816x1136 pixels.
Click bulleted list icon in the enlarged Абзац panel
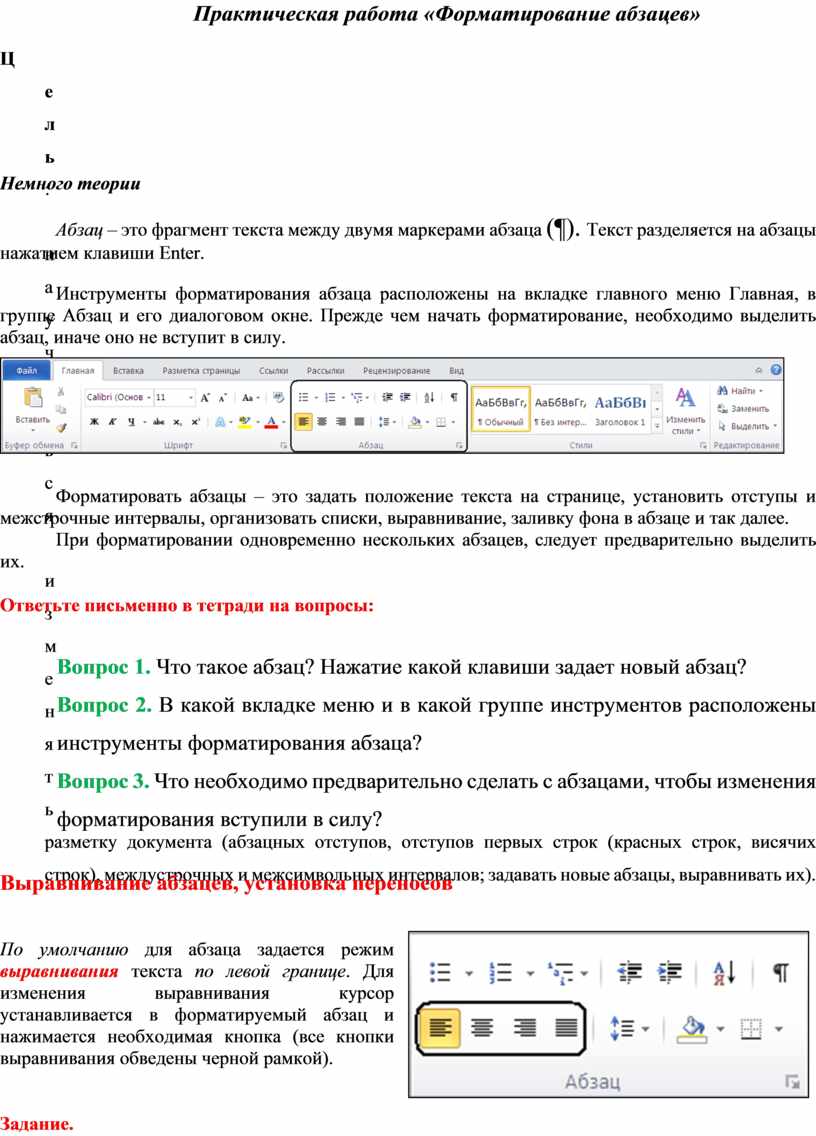click(440, 972)
